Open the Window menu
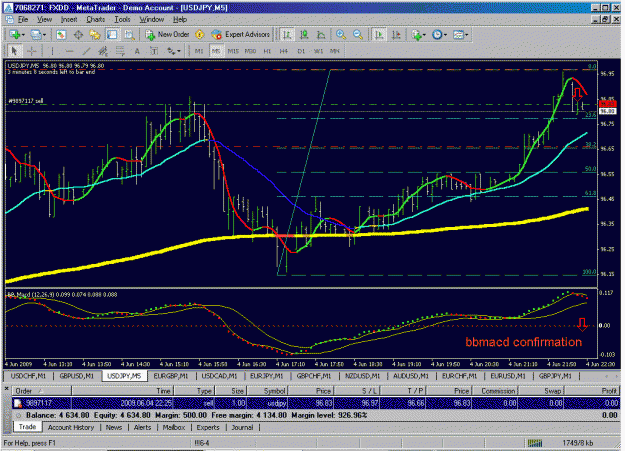Image resolution: width=625 pixels, height=451 pixels. coord(151,19)
